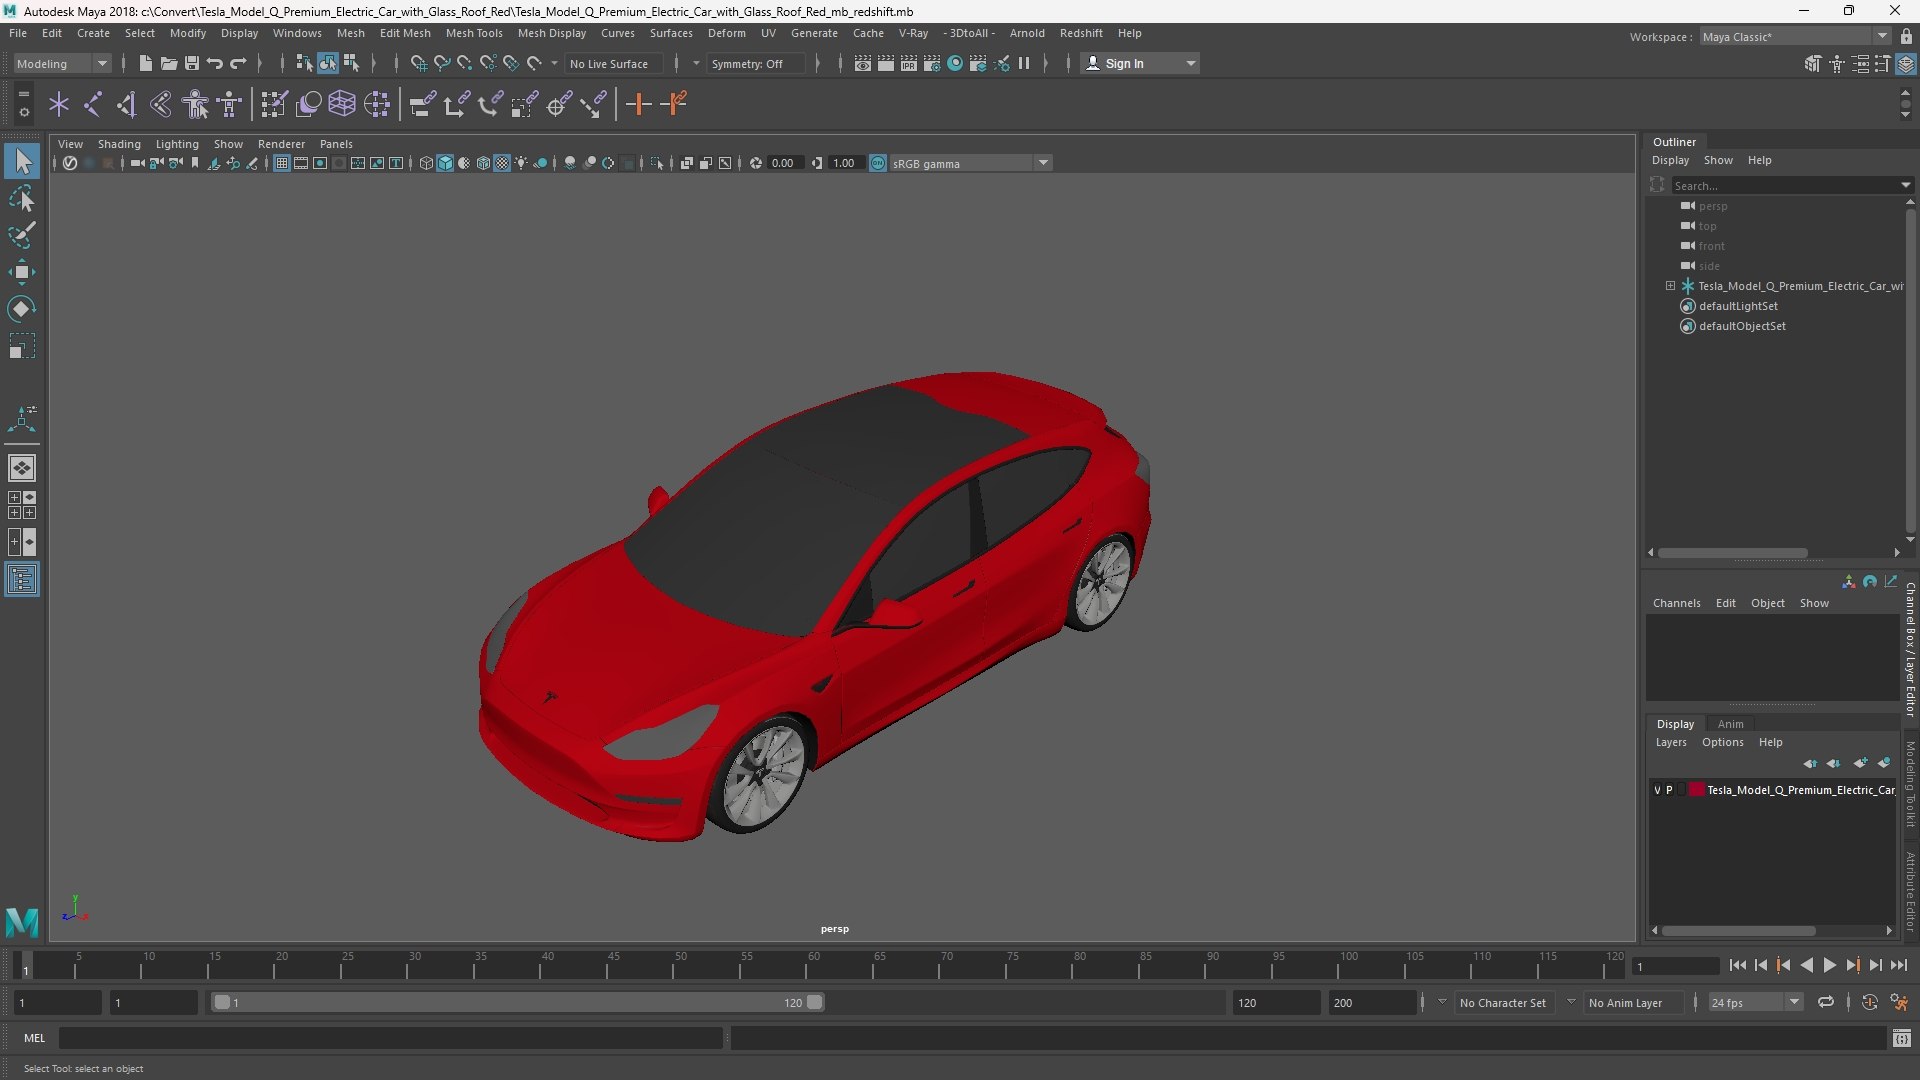Image resolution: width=1920 pixels, height=1080 pixels.
Task: Toggle smooth shade all in viewport
Action: pyautogui.click(x=445, y=163)
